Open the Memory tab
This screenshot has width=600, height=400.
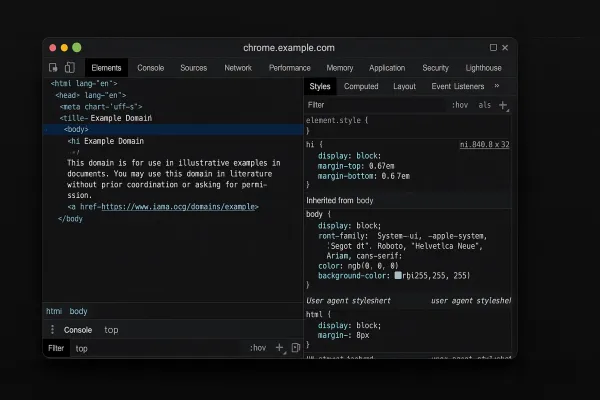click(x=340, y=68)
